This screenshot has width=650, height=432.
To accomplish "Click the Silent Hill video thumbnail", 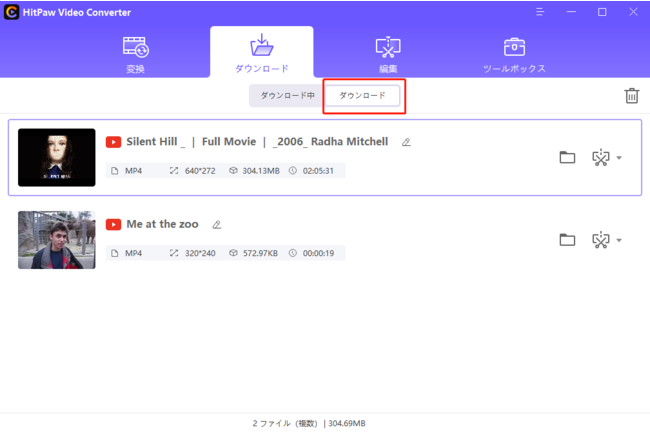I will 57,157.
